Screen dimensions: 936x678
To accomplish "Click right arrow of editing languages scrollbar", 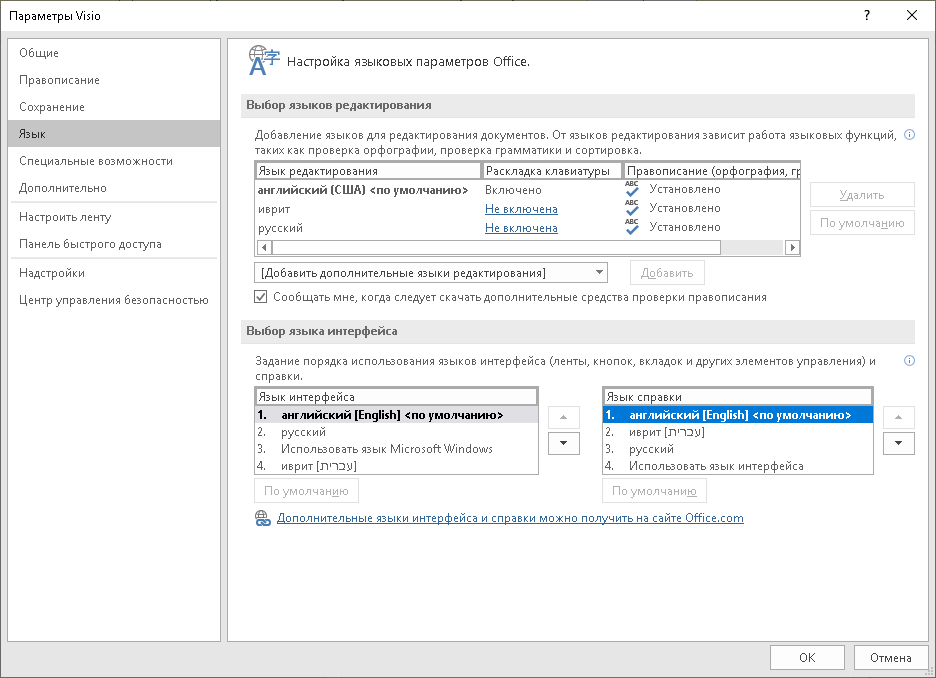I will [792, 247].
